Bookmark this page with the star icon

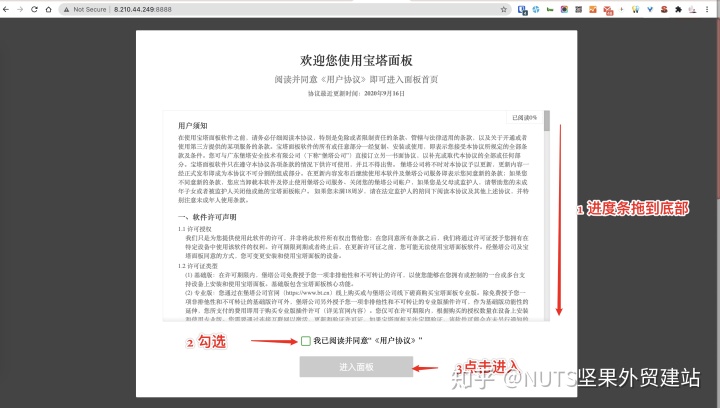click(503, 9)
